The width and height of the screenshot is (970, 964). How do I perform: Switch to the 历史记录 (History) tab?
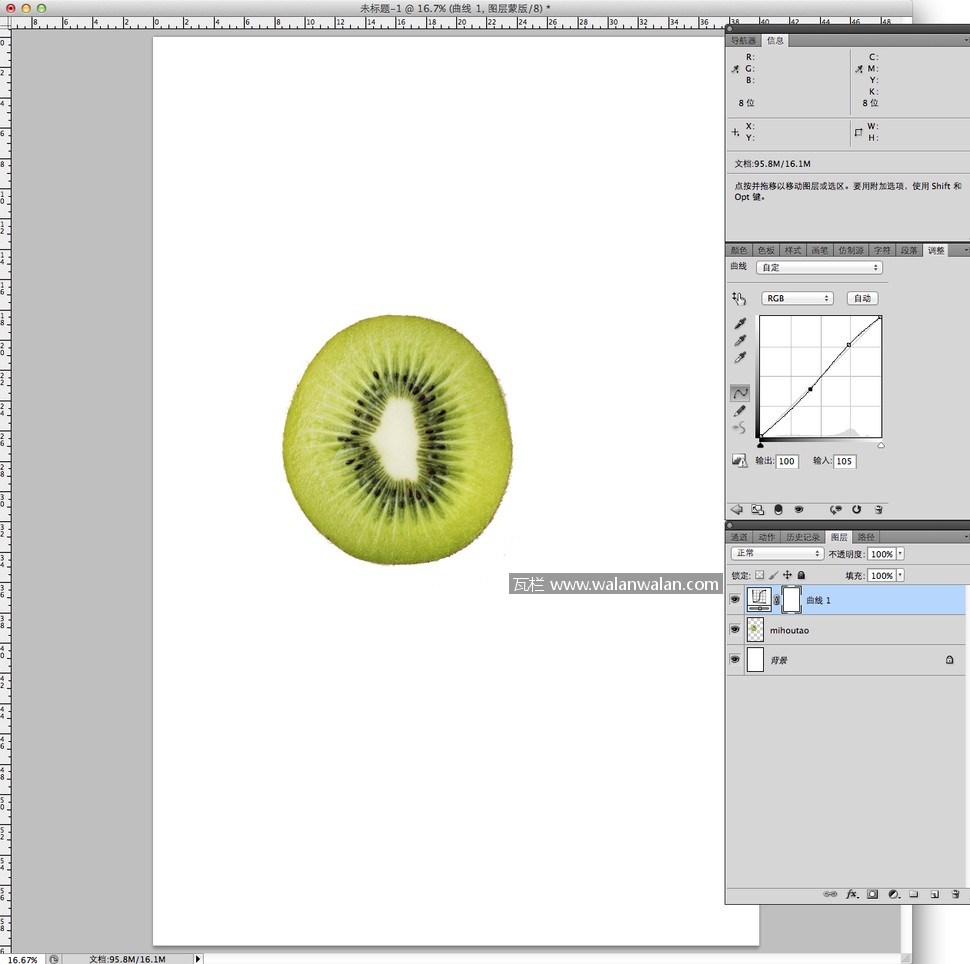801,537
